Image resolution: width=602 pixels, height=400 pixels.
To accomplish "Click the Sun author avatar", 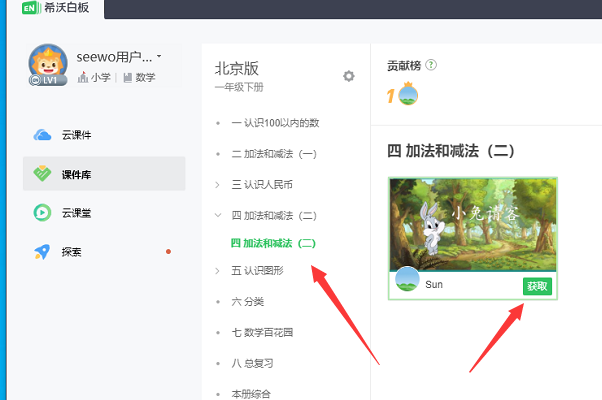I will point(407,279).
